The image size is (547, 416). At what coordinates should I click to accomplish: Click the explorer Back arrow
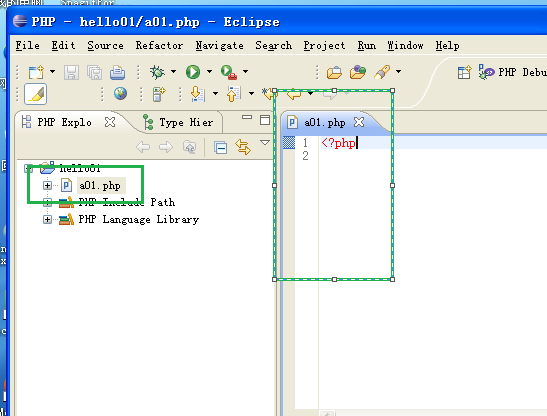point(143,147)
